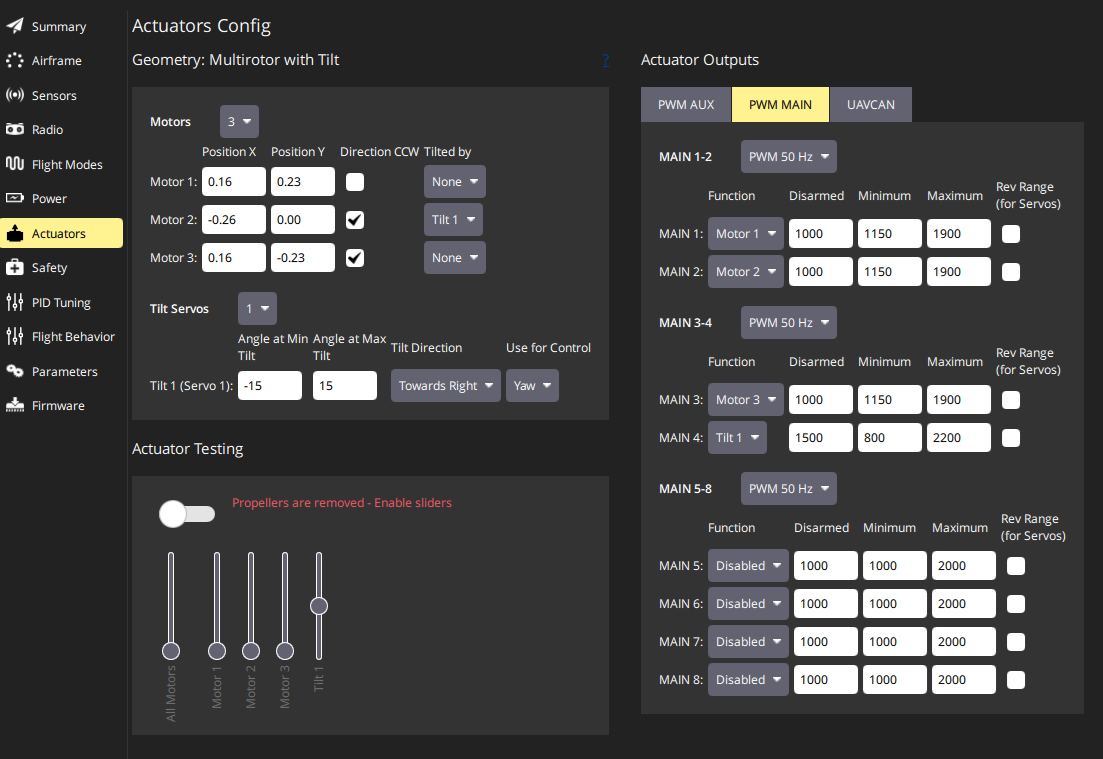Image resolution: width=1103 pixels, height=759 pixels.
Task: Open Motor 3 Tilted by dropdown
Action: pos(454,258)
